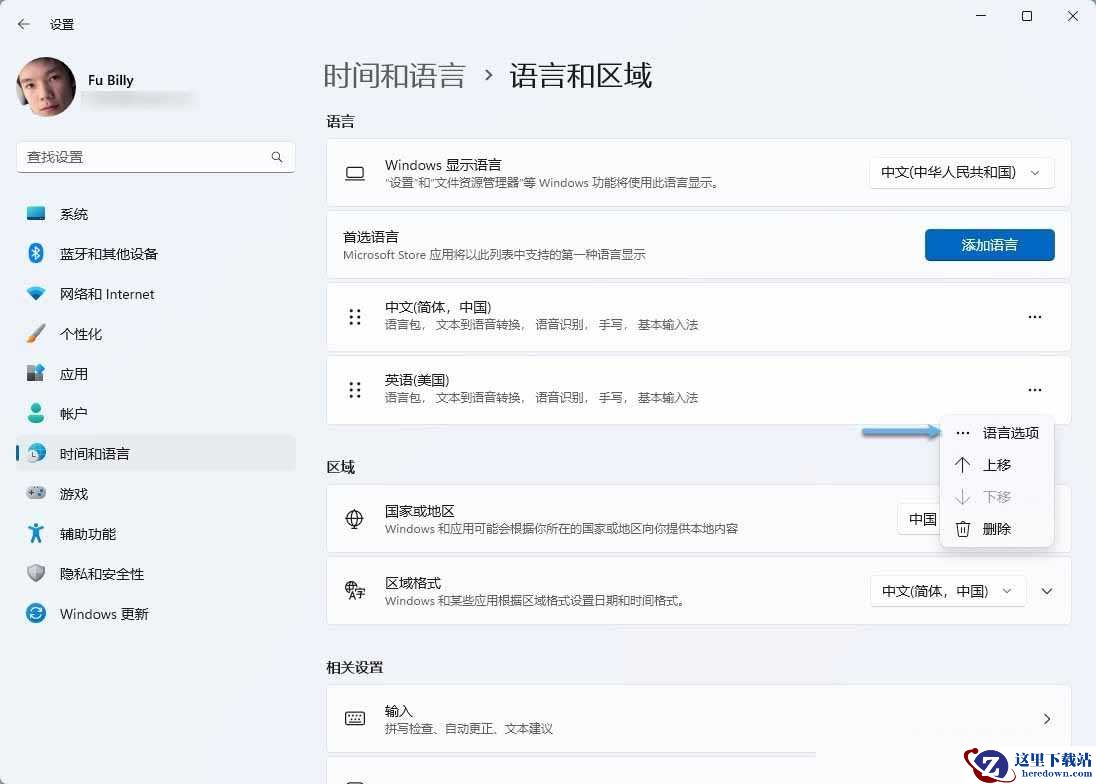Open 蓝牙和其他设备 settings

point(155,254)
